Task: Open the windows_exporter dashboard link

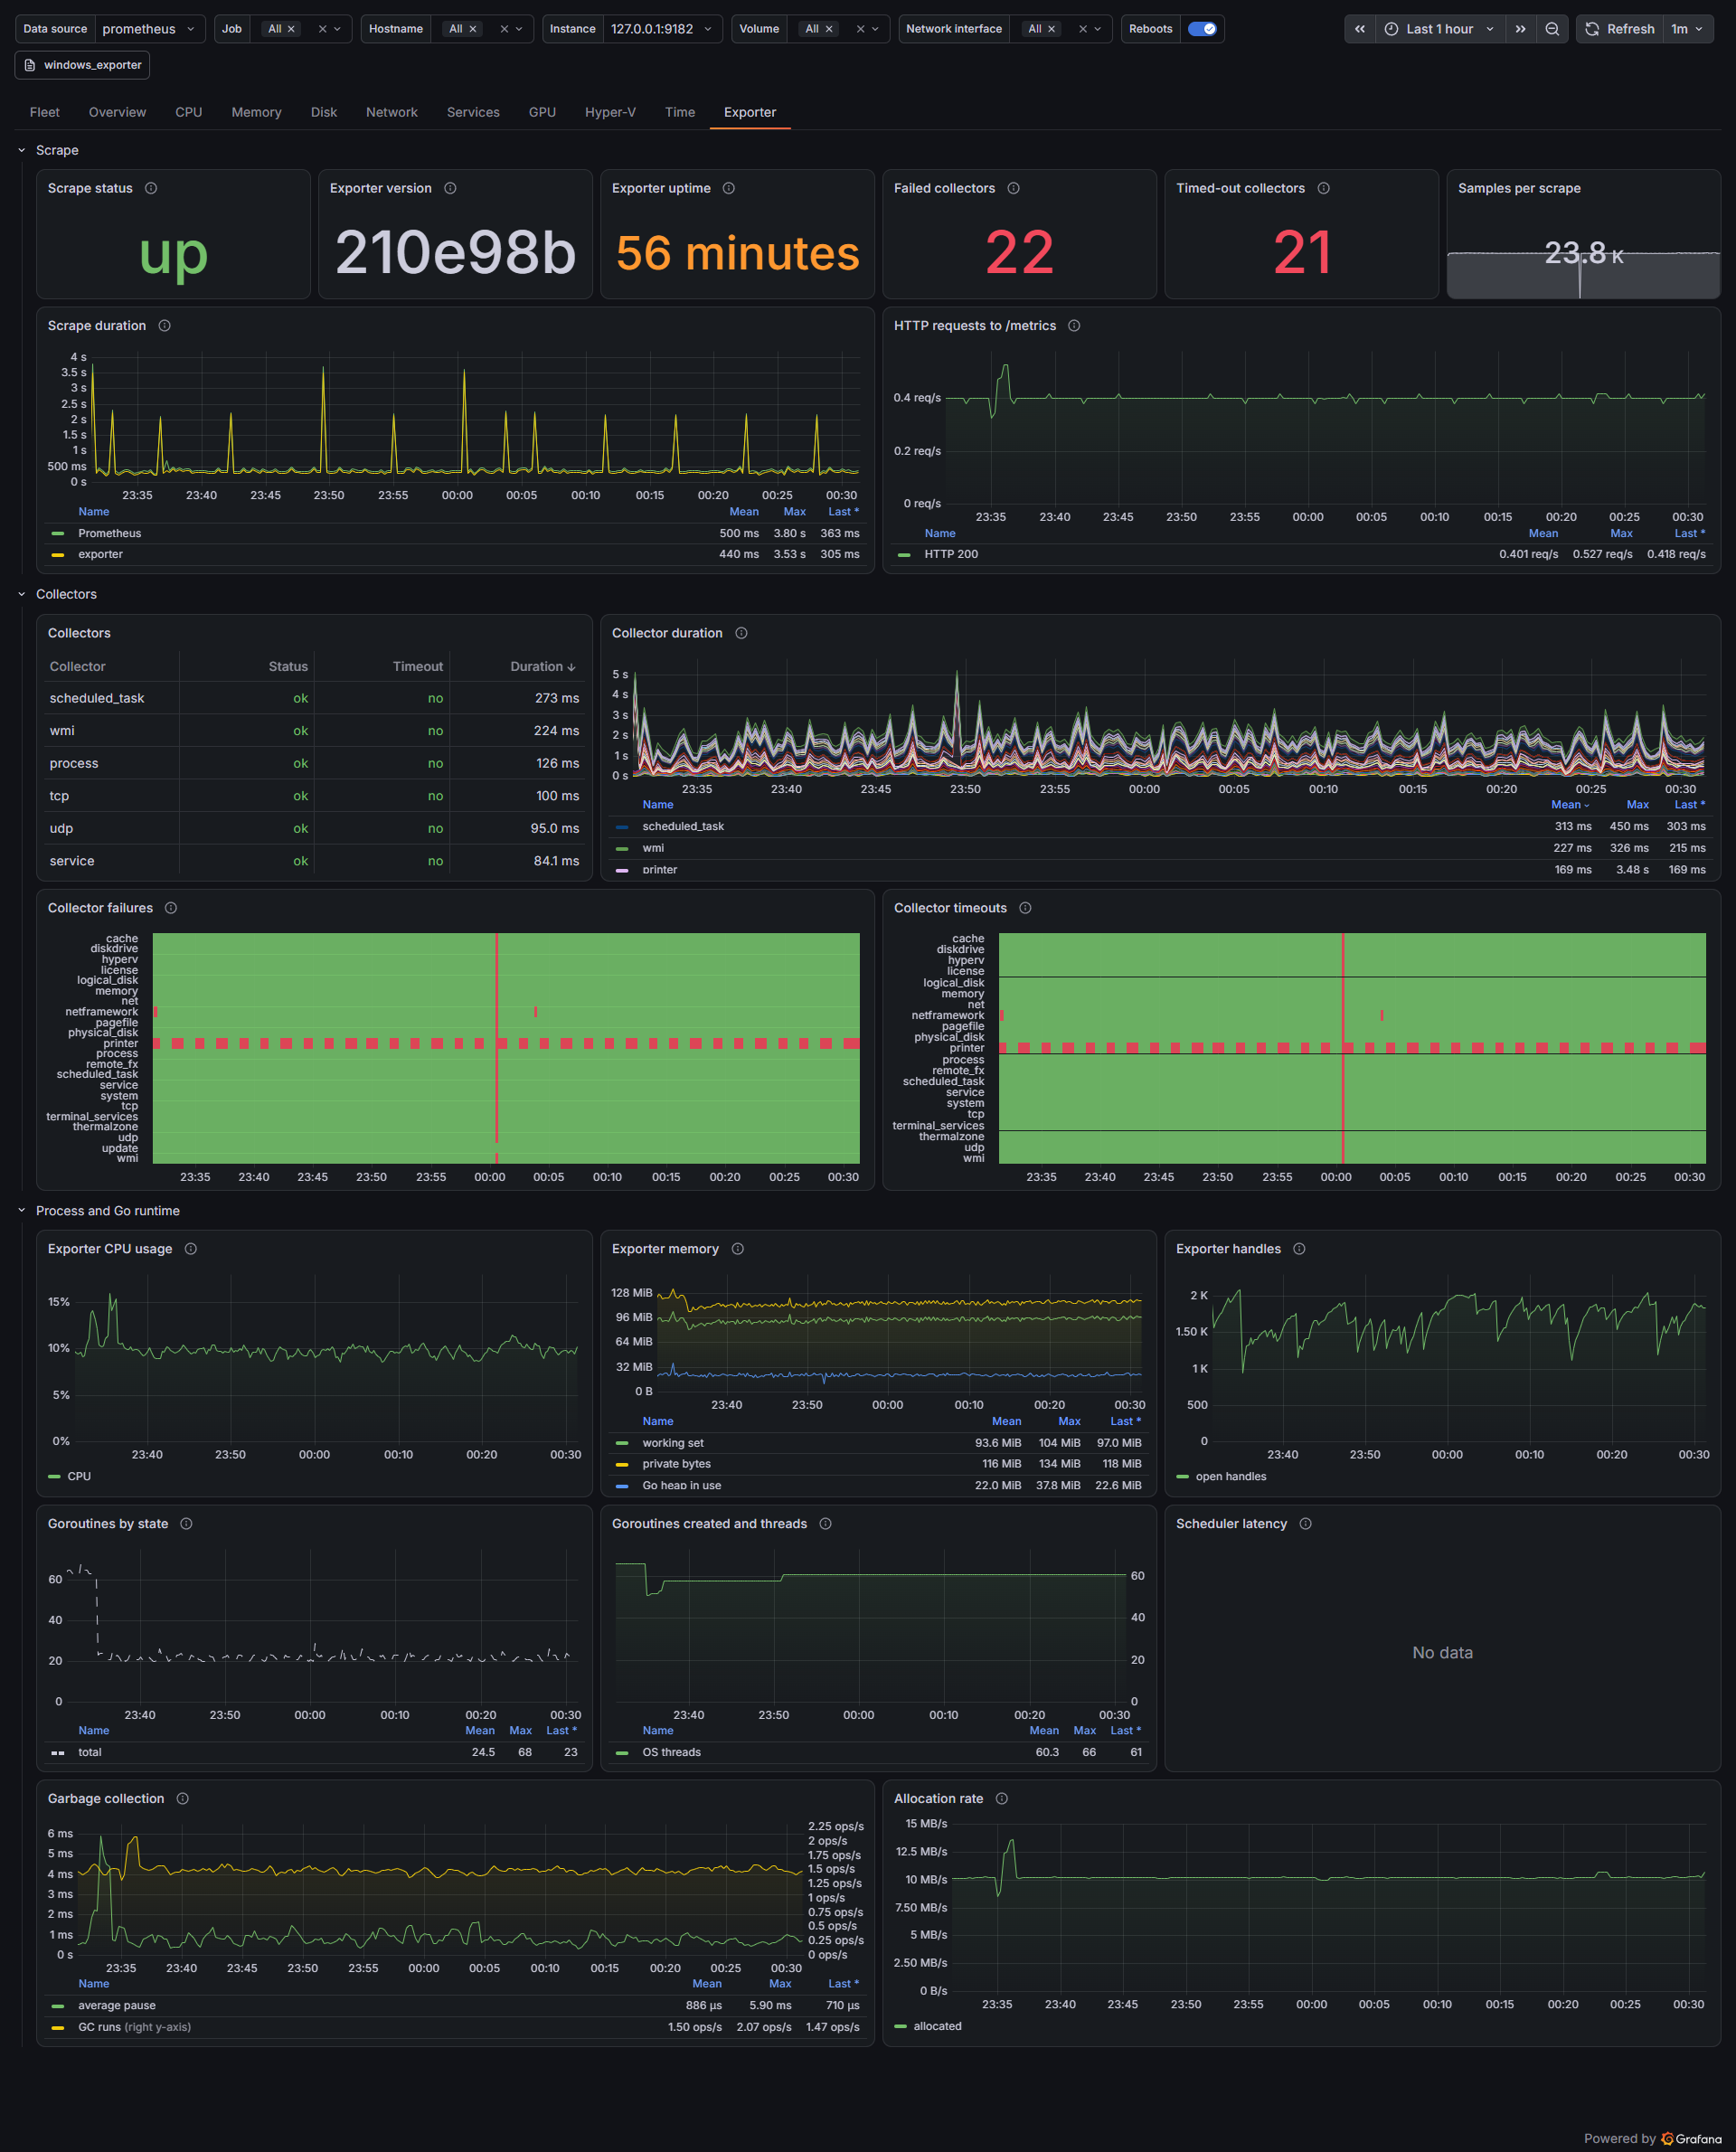Action: [x=83, y=65]
